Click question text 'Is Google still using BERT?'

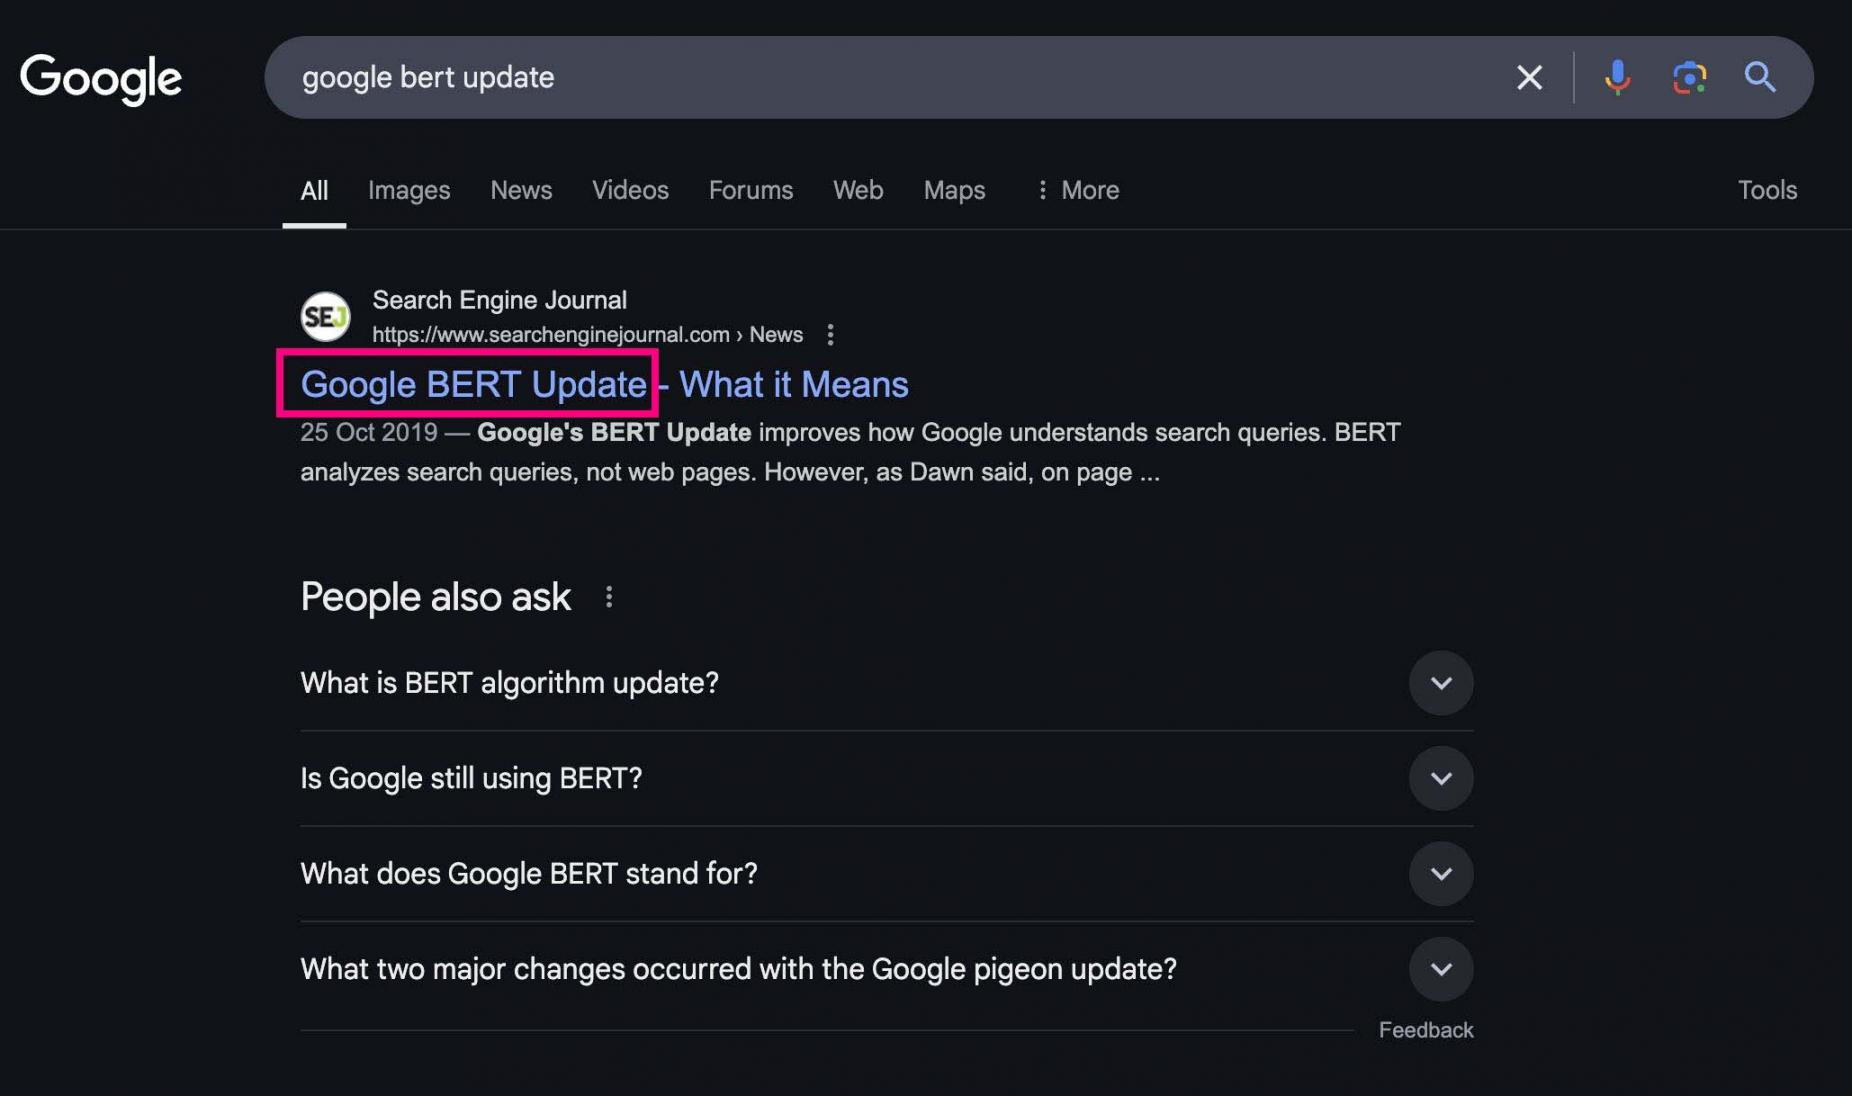471,778
